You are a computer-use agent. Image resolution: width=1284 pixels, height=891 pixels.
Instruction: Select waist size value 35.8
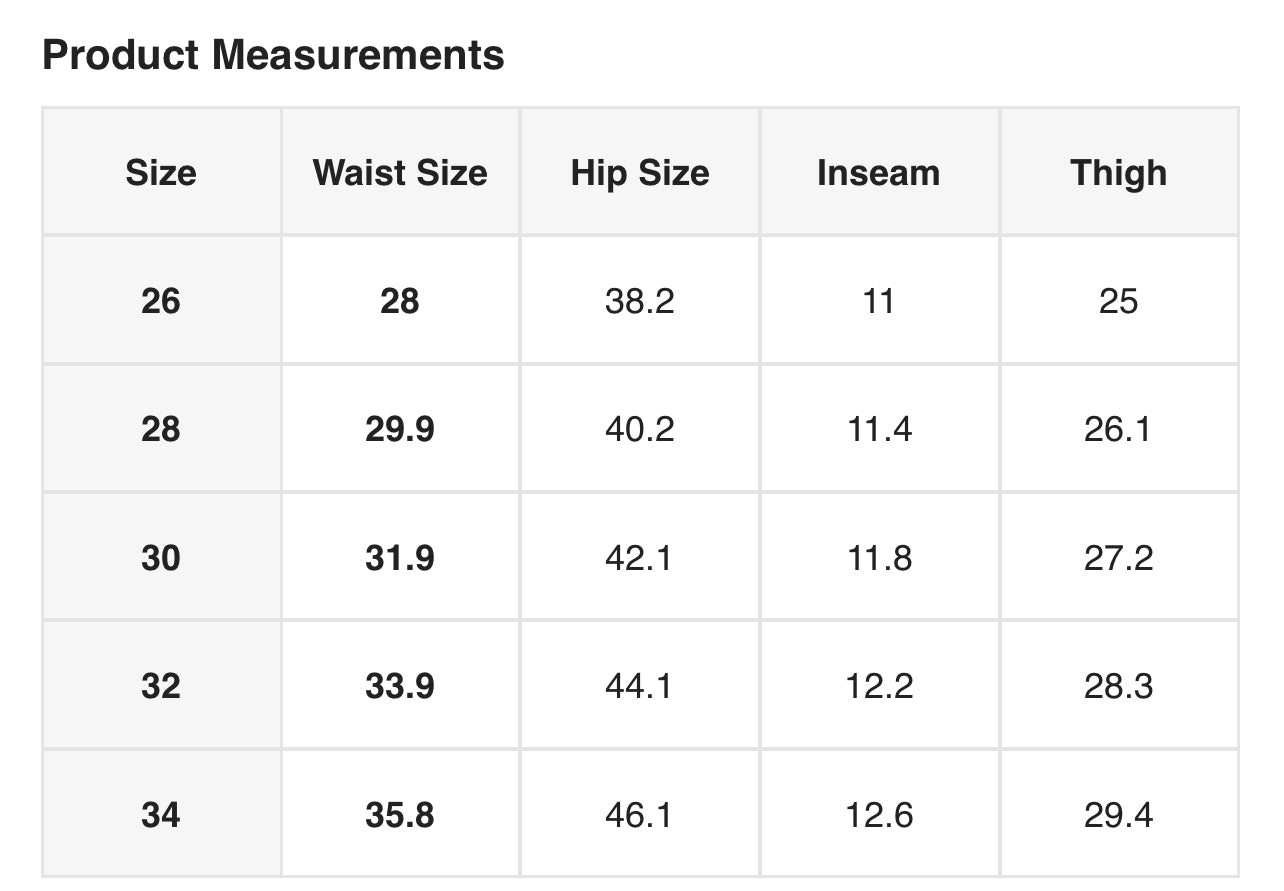coord(400,815)
